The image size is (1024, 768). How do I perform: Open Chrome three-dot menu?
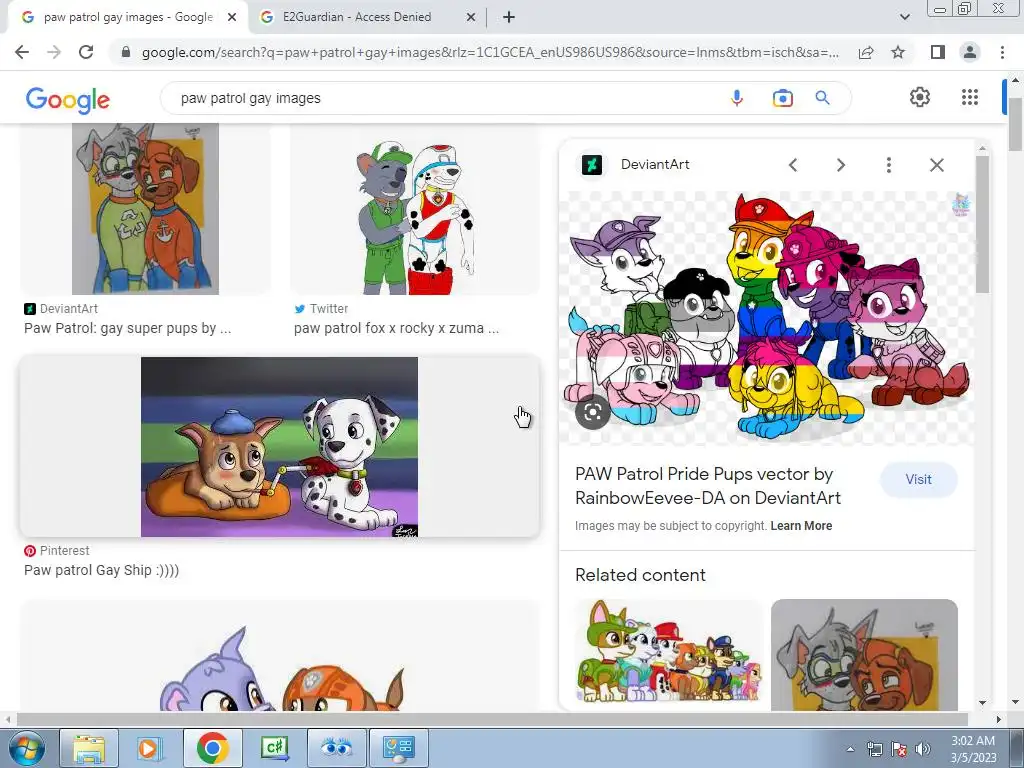(x=1002, y=52)
